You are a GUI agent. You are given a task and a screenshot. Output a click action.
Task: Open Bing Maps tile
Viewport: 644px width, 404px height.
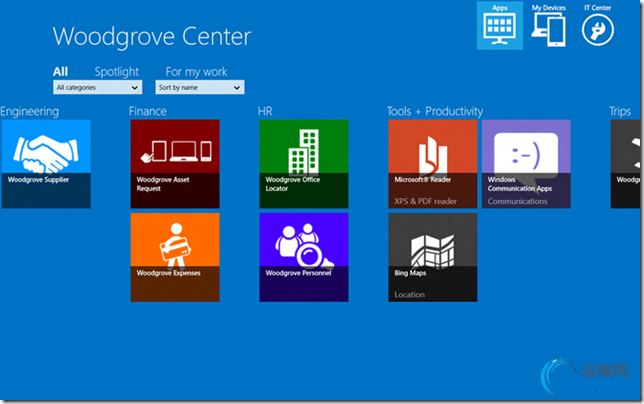433,257
